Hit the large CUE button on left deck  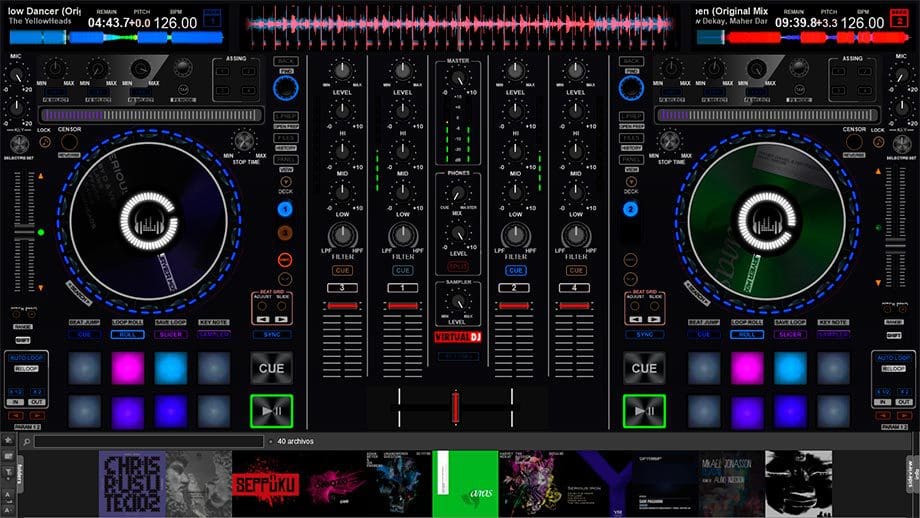[271, 368]
